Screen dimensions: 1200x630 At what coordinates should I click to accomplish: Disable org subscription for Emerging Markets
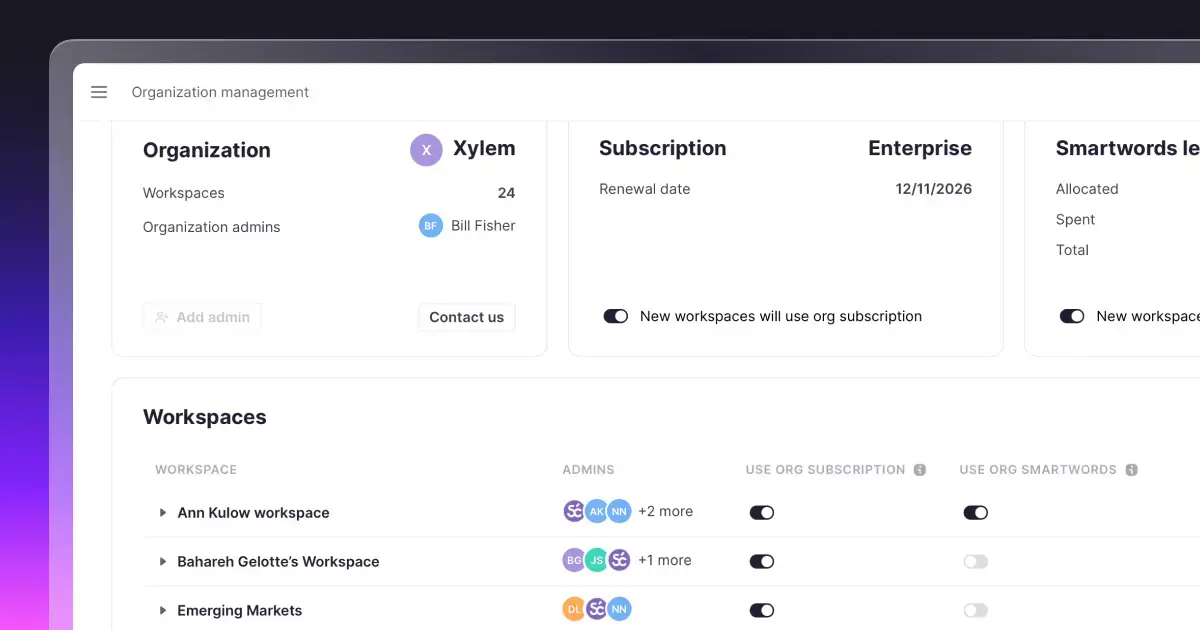(761, 609)
